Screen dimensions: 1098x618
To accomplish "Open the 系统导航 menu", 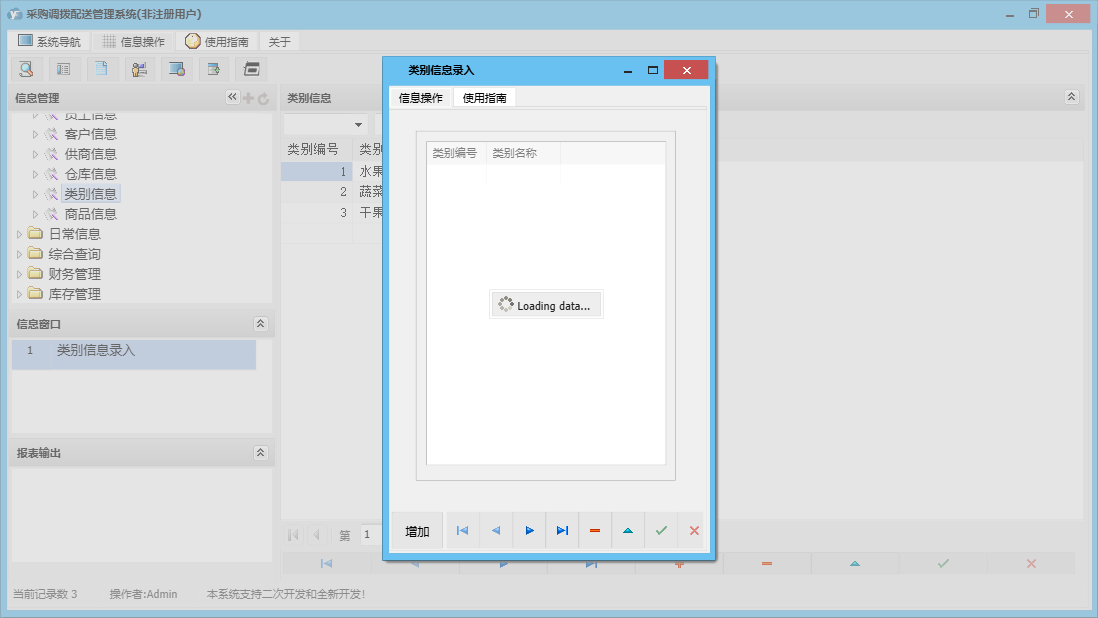I will coord(50,41).
